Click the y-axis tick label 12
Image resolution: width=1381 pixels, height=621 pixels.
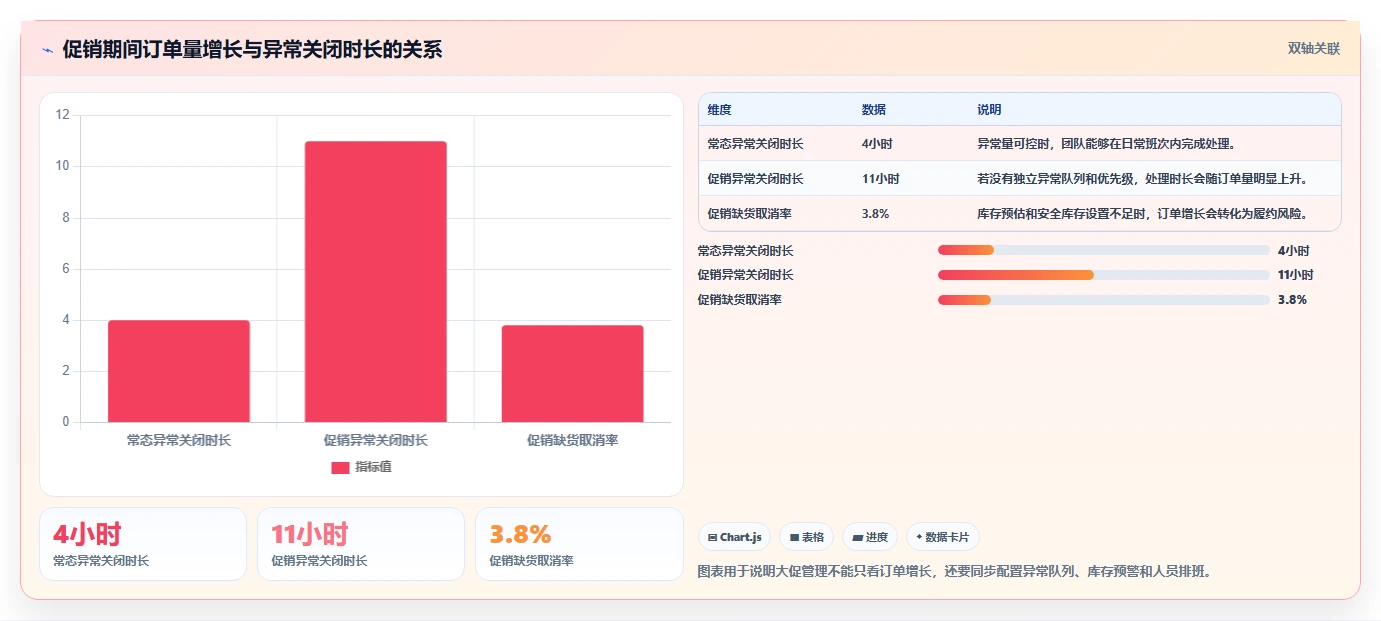pyautogui.click(x=62, y=115)
